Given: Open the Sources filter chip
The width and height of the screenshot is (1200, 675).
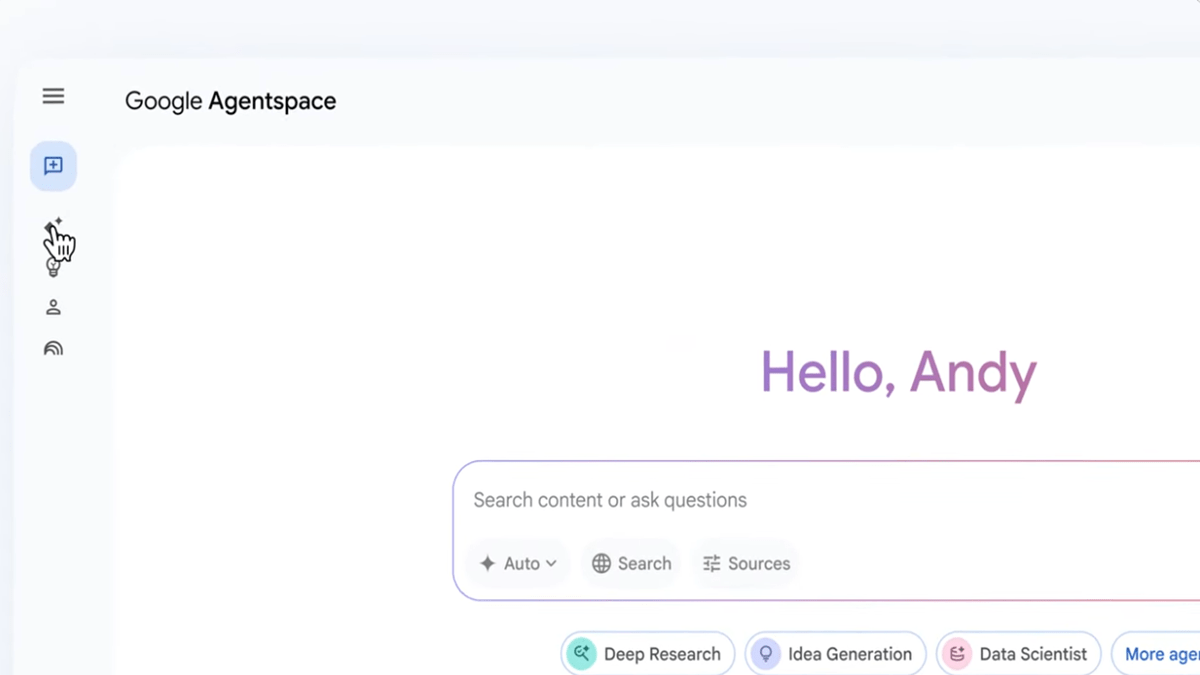Looking at the screenshot, I should (x=746, y=564).
